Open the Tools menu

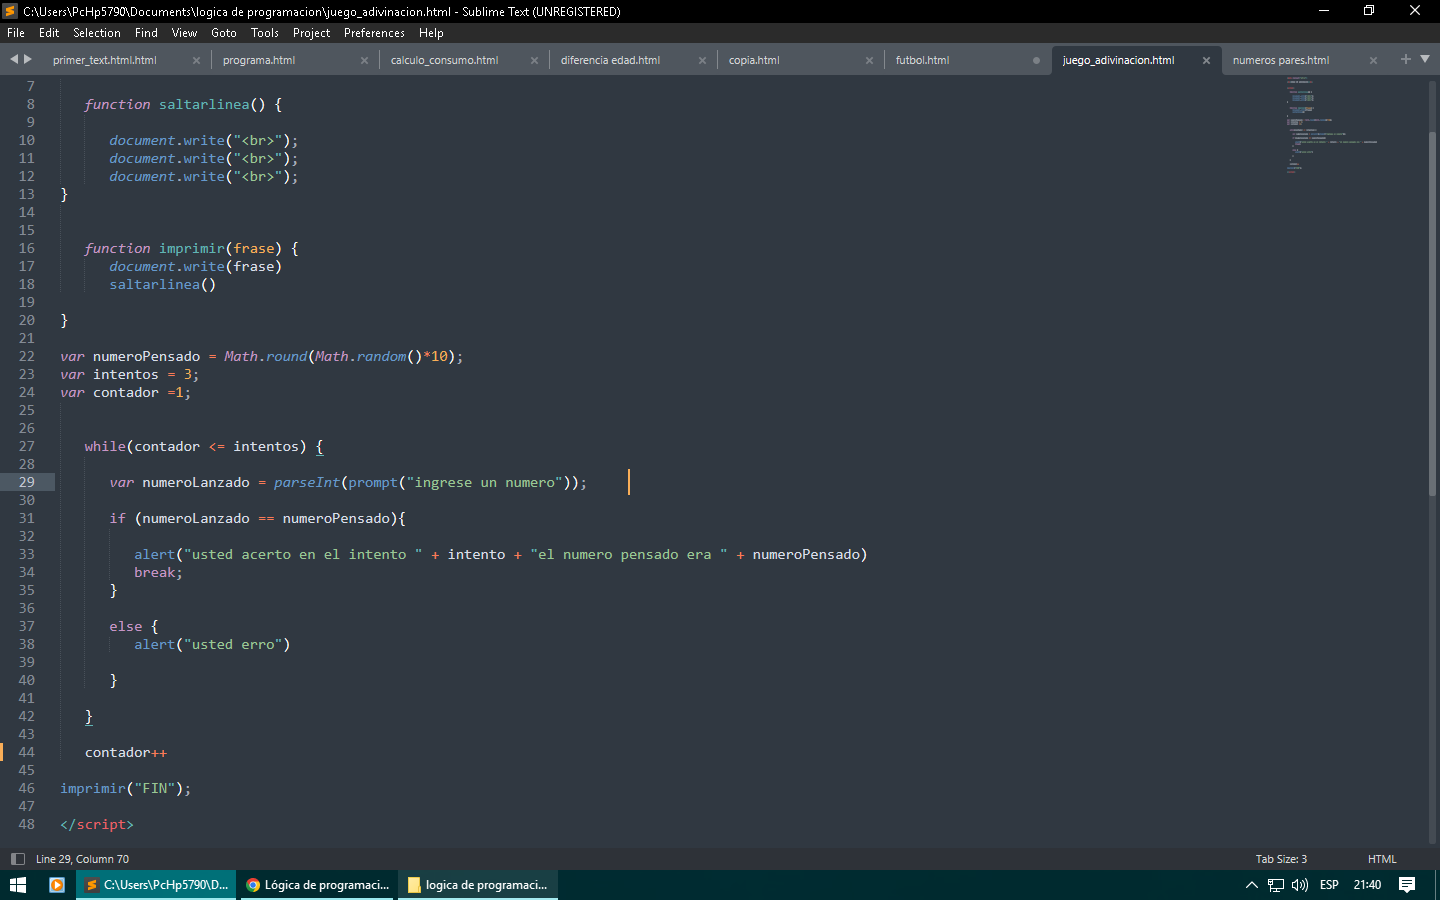tap(265, 33)
